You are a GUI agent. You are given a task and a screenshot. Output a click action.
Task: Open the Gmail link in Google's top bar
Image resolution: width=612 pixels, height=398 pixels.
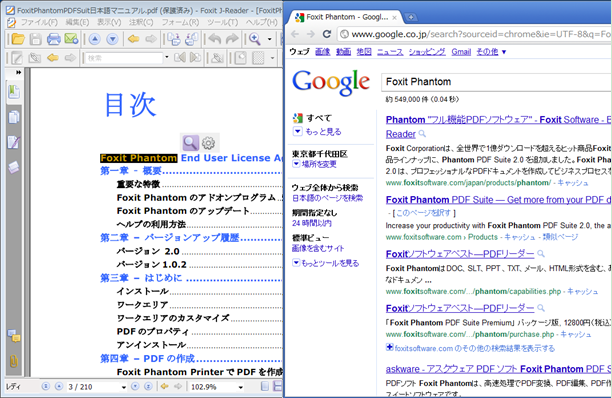[x=461, y=52]
